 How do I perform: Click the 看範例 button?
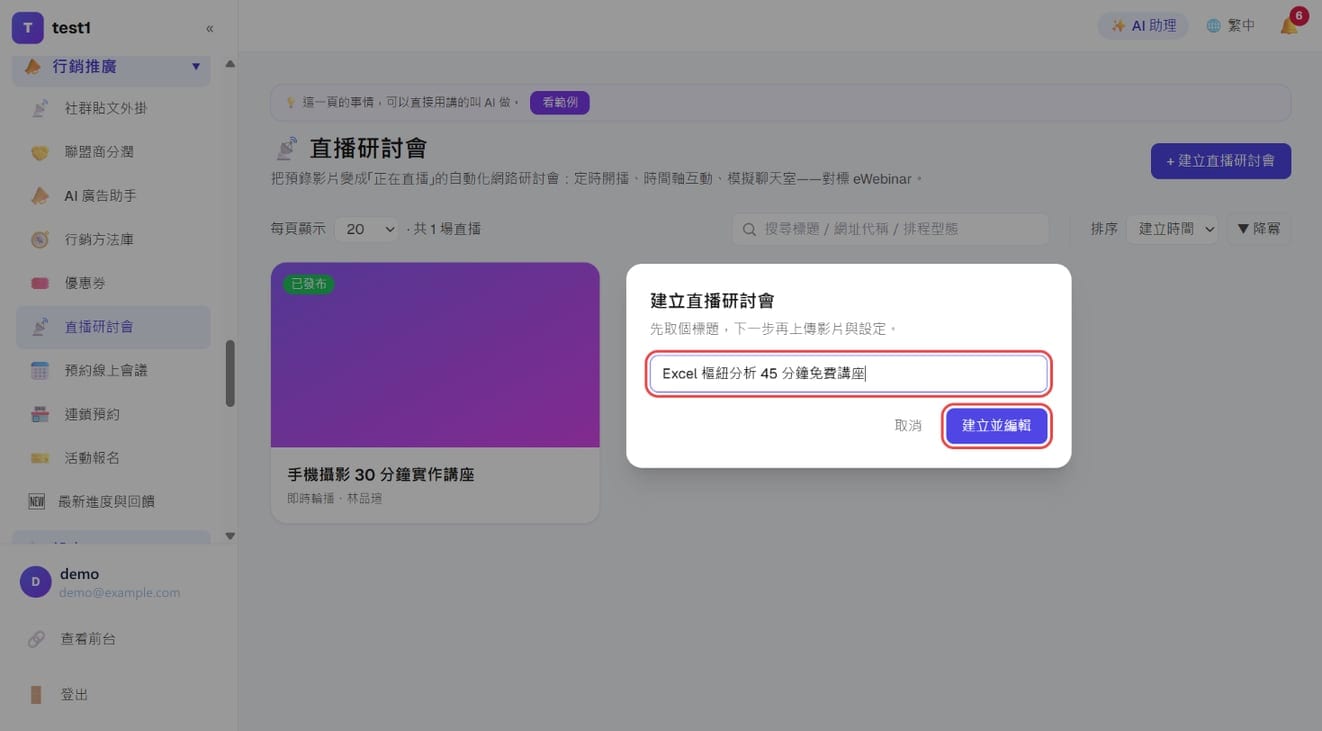[559, 102]
